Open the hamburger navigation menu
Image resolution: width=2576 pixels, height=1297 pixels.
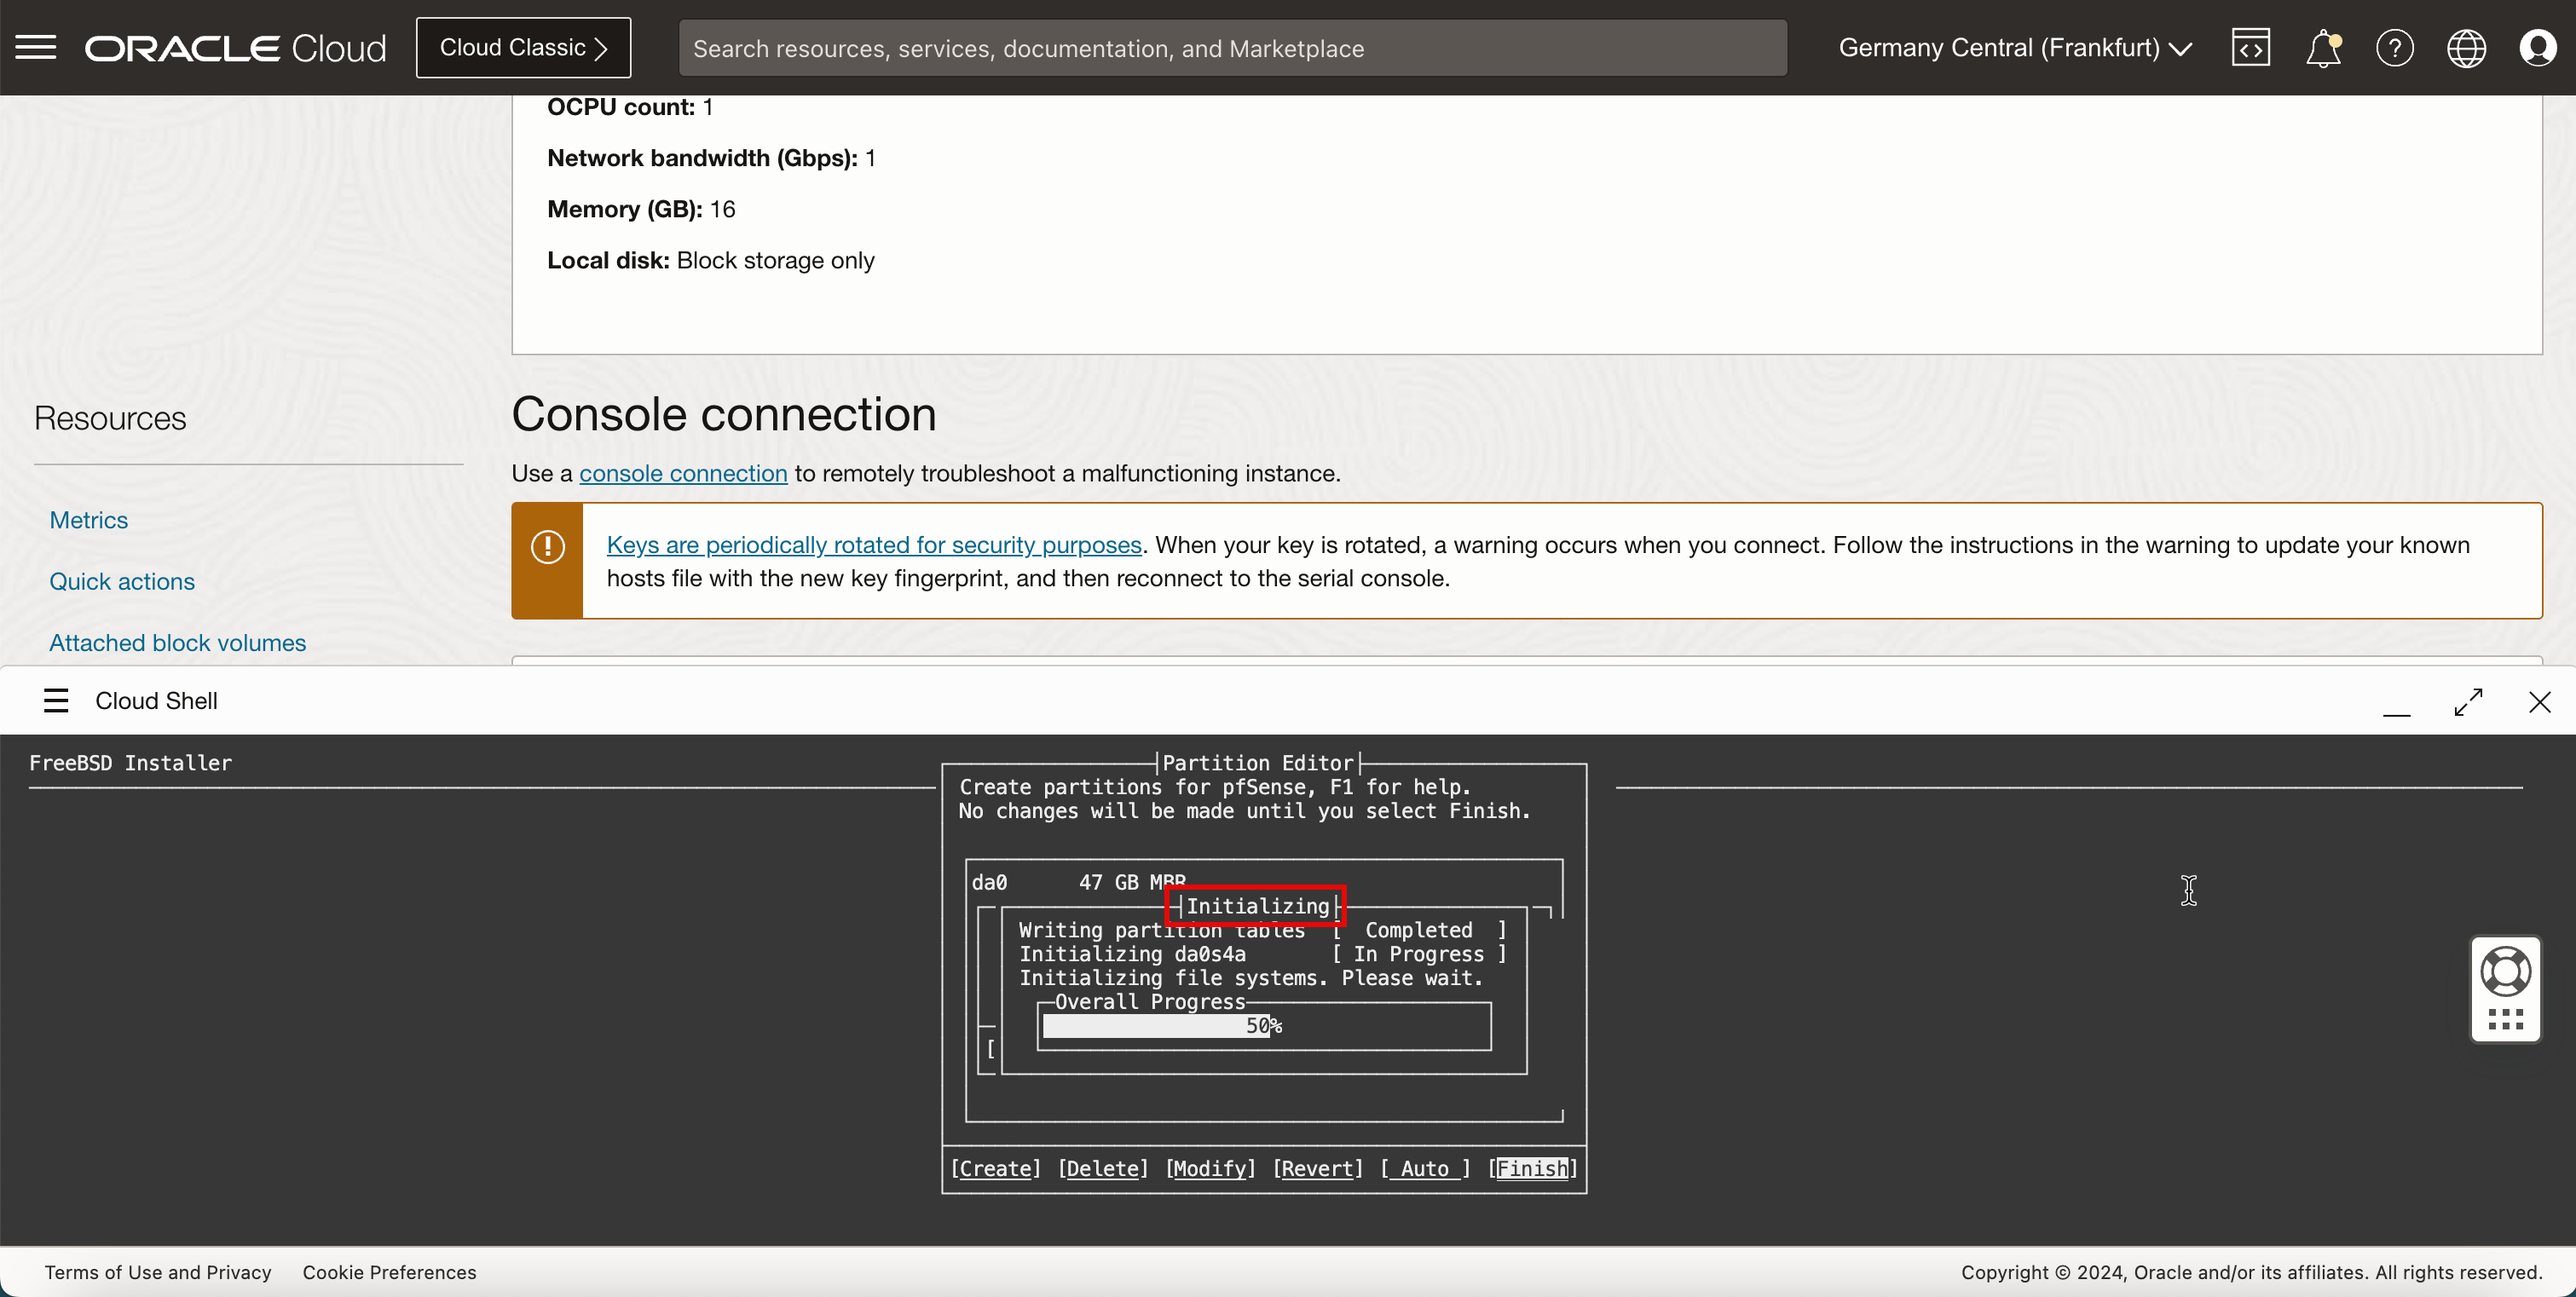(36, 47)
